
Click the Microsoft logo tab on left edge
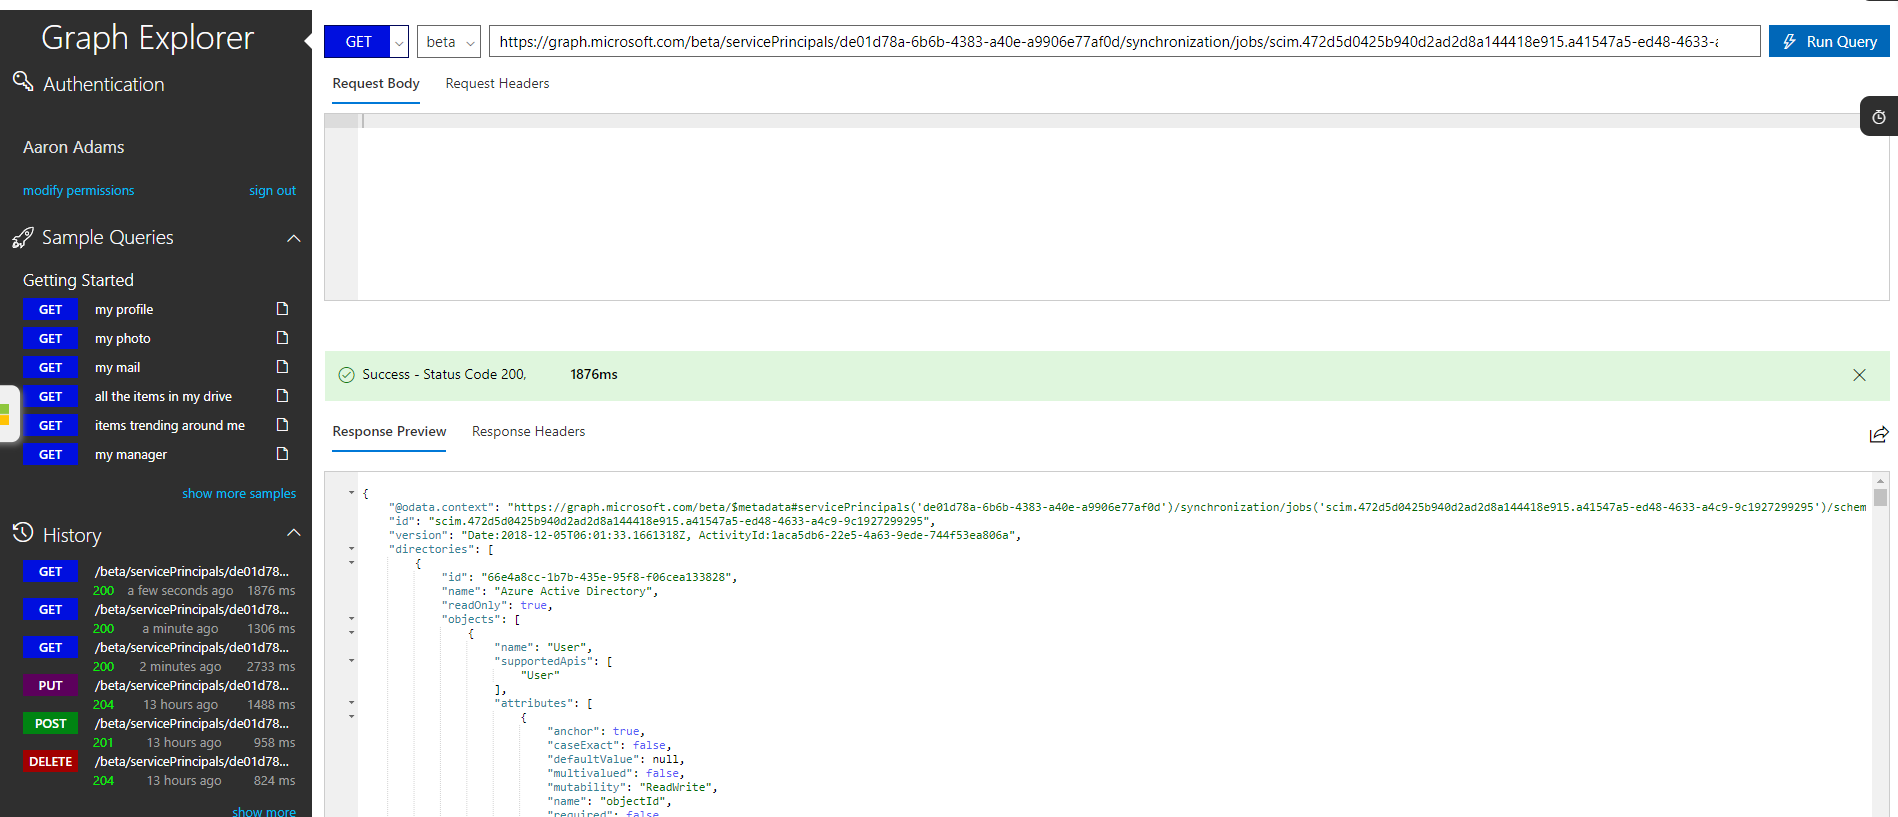[x=8, y=414]
